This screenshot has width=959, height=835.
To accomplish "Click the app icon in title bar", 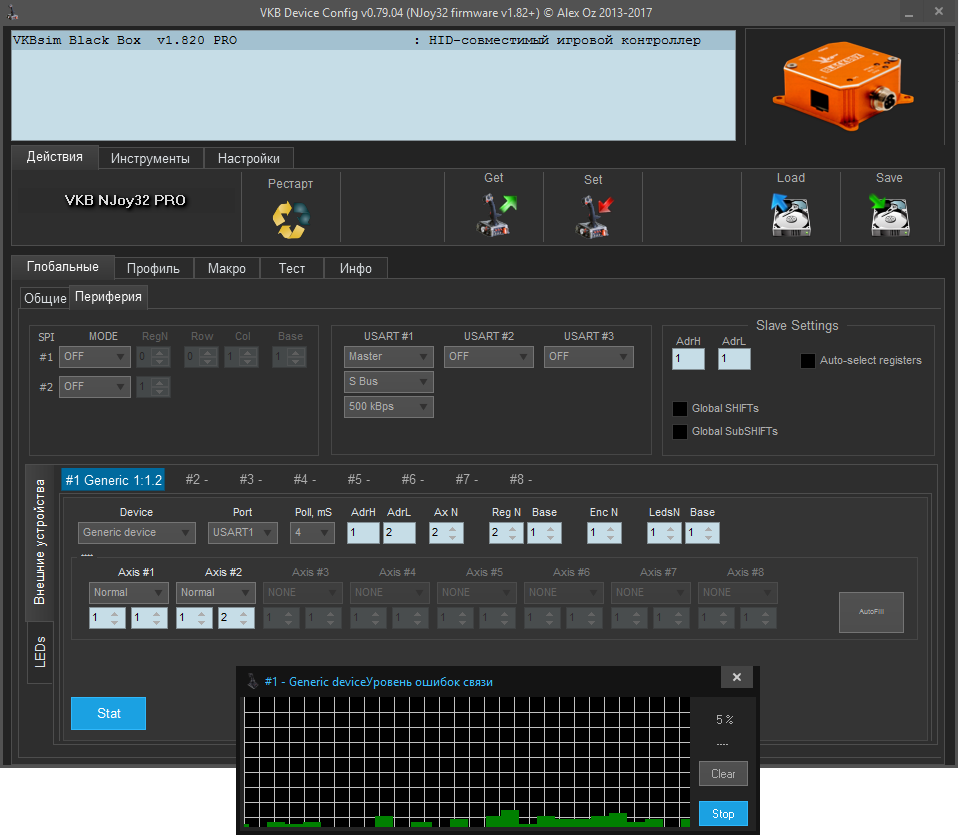I will [12, 12].
